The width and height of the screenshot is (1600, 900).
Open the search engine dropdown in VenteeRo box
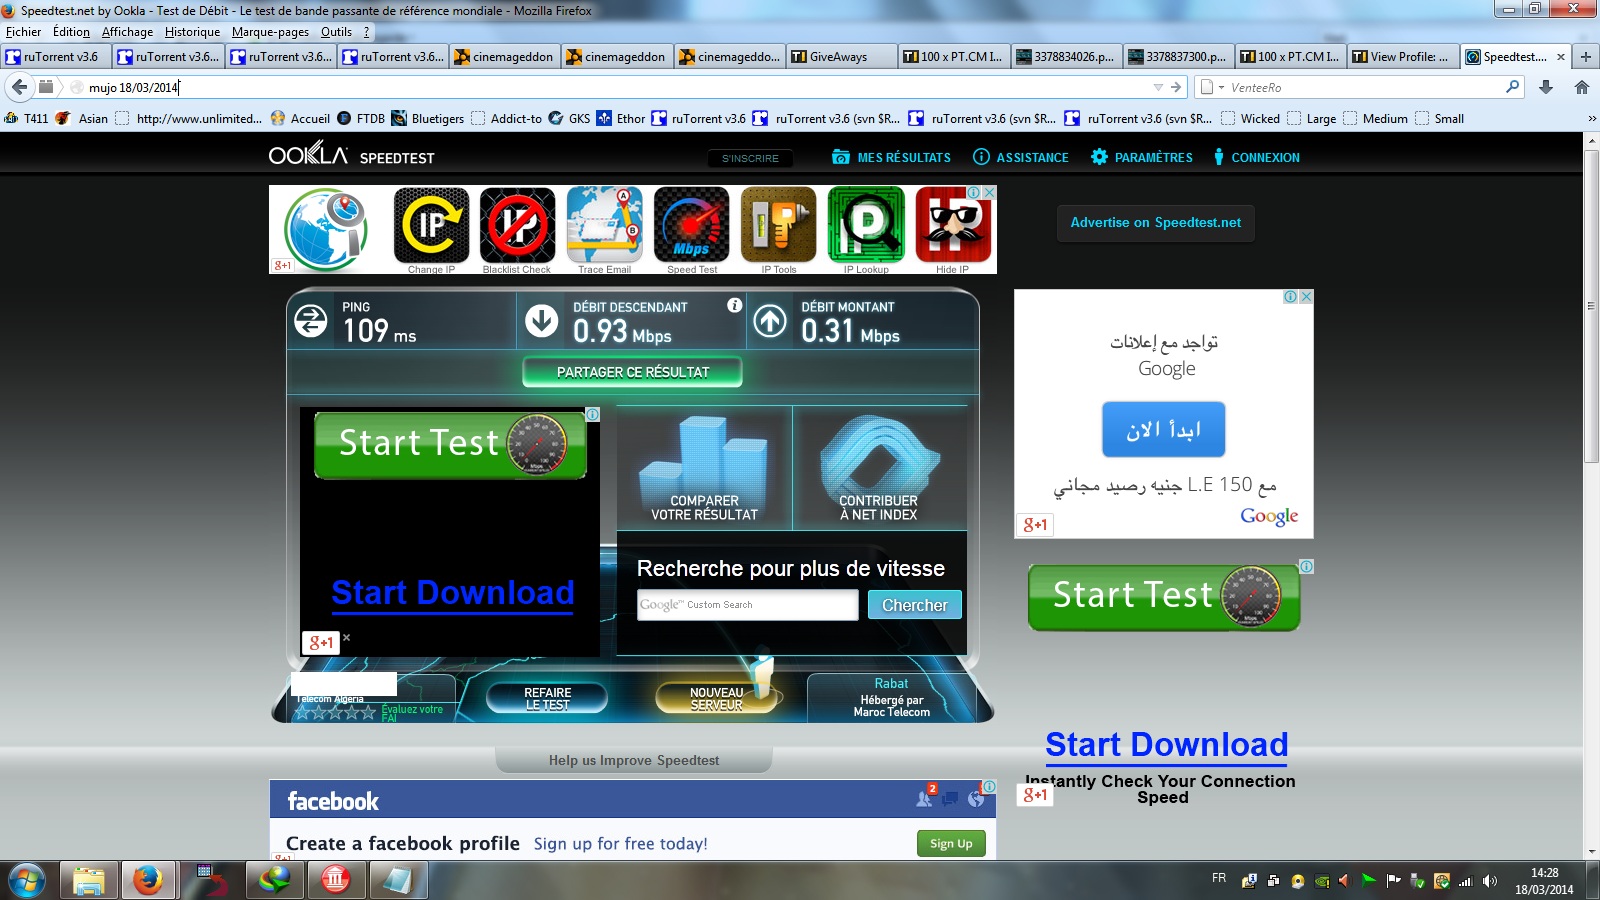1211,87
